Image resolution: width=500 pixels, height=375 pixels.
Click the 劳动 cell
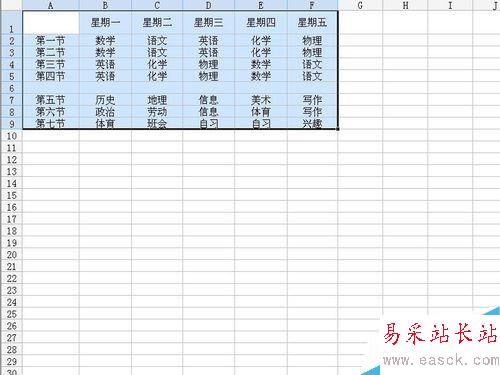pyautogui.click(x=157, y=112)
